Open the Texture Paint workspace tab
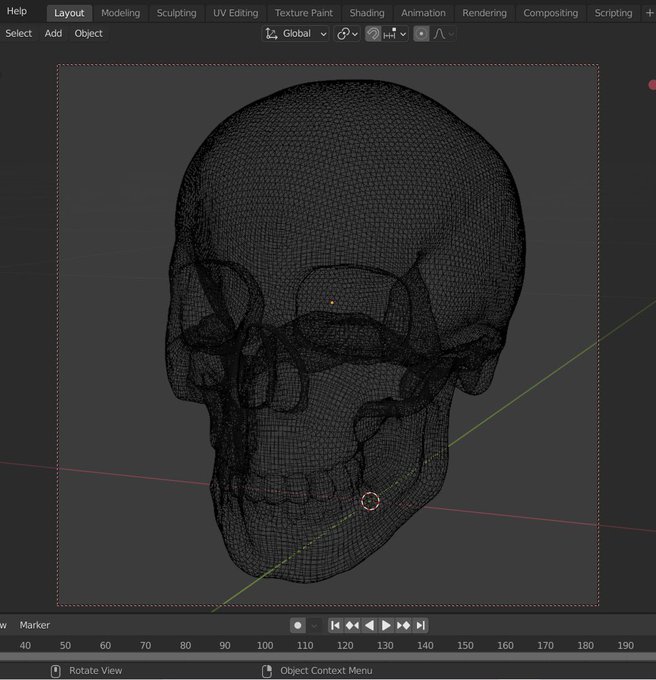 pyautogui.click(x=304, y=13)
